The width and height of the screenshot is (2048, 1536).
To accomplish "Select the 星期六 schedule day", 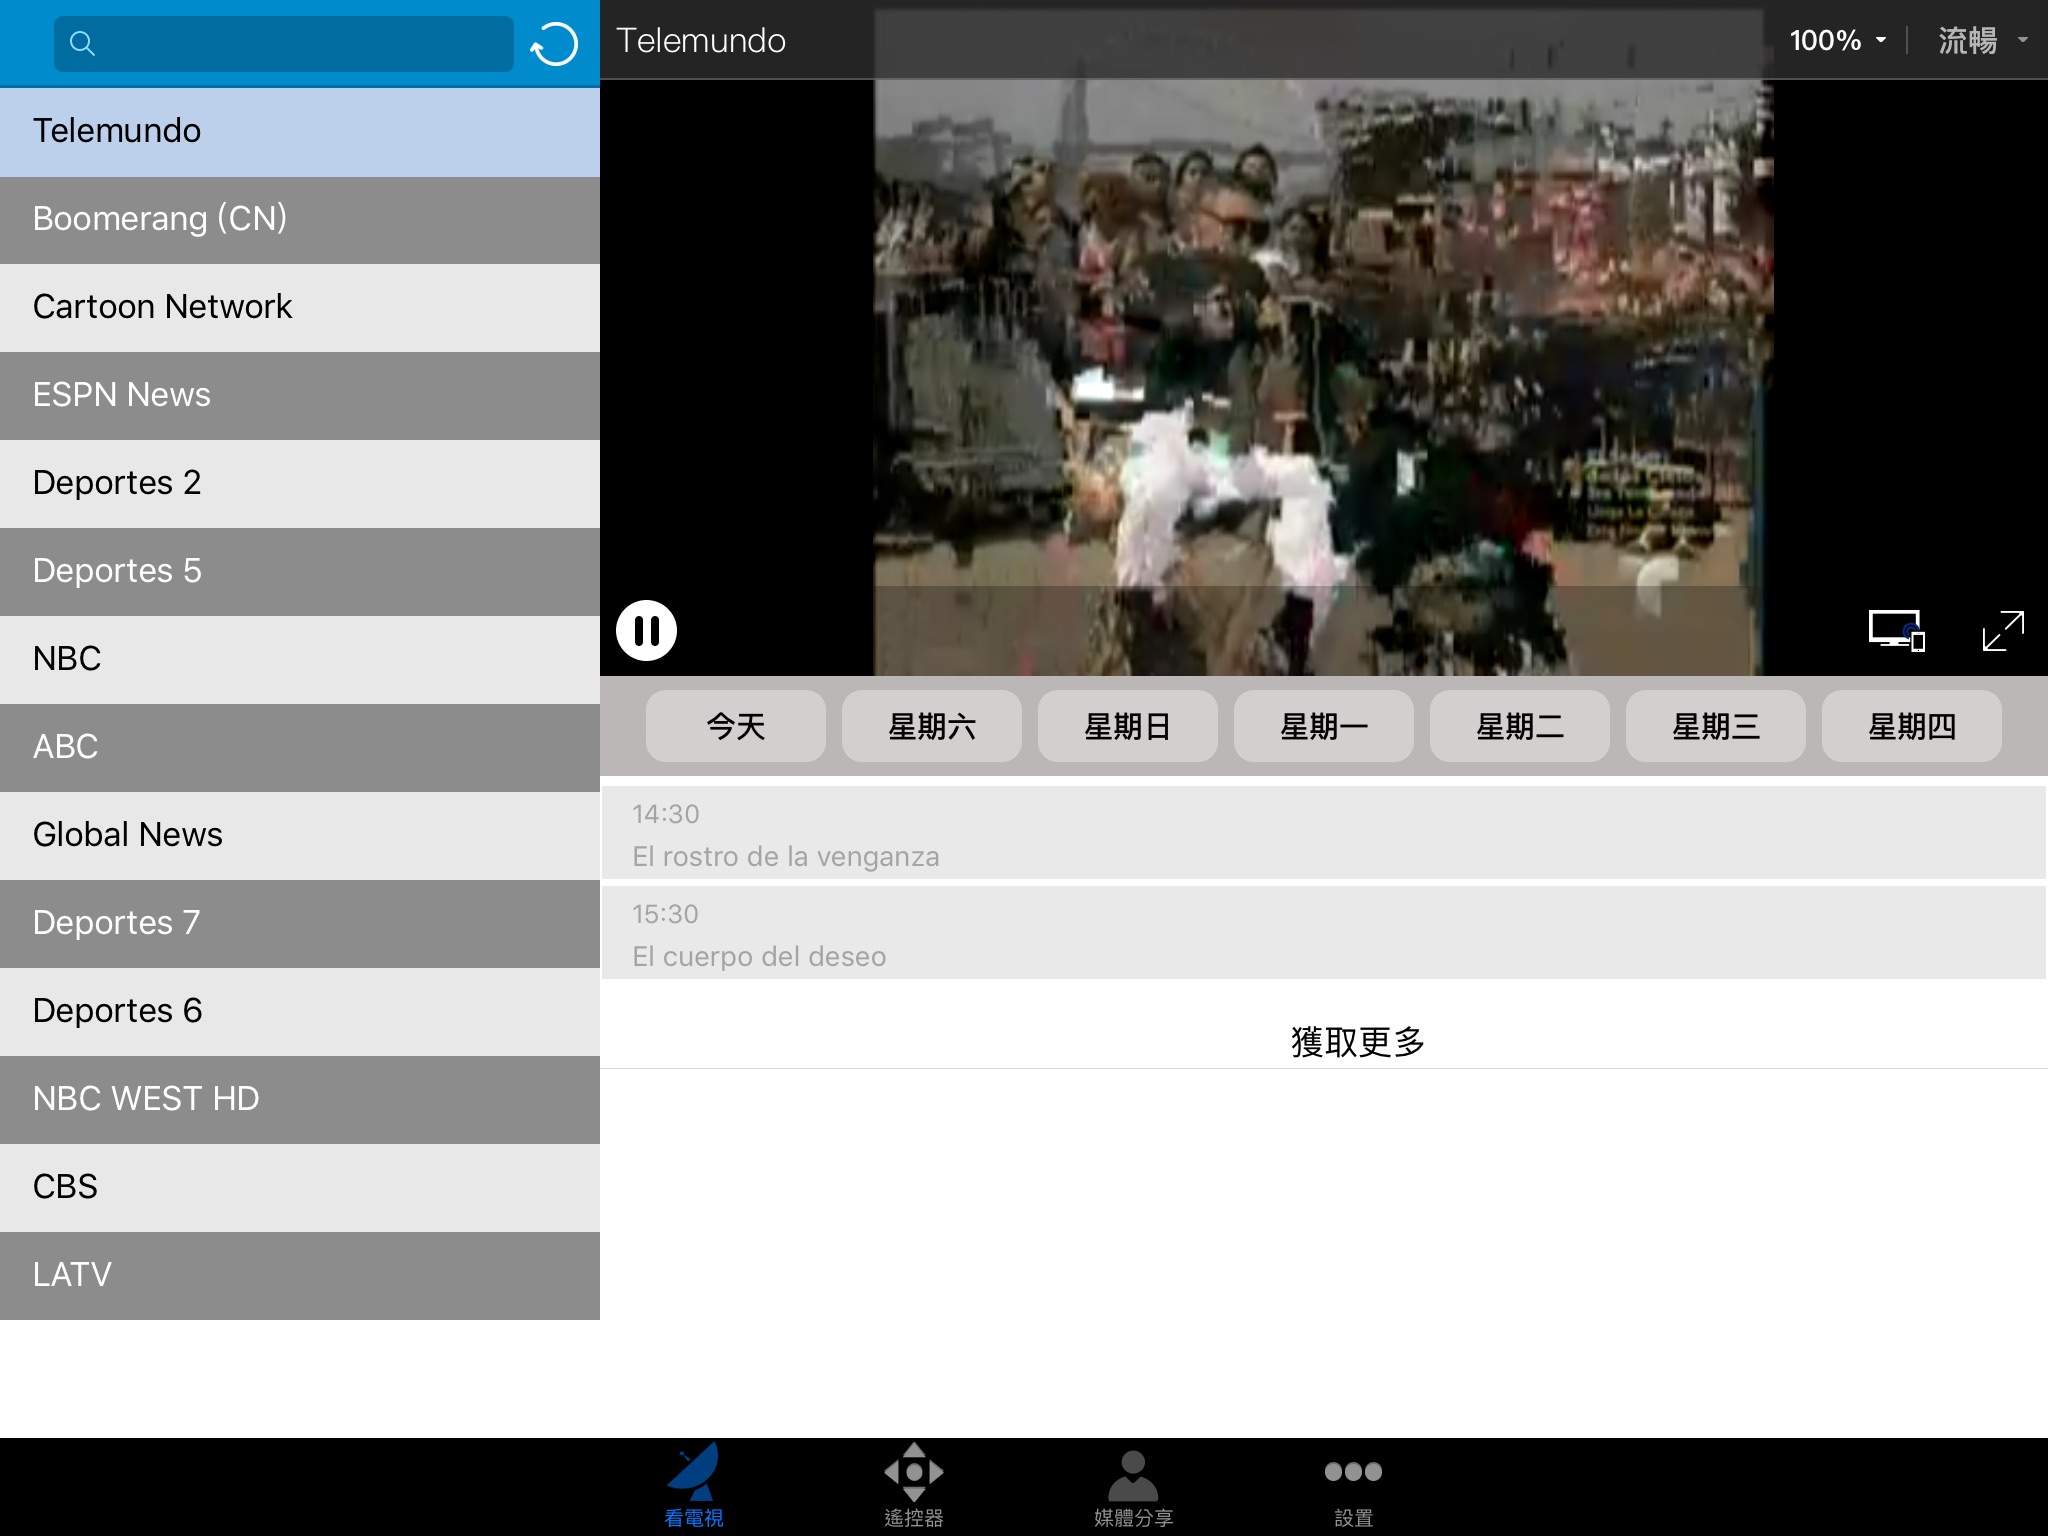I will [932, 726].
